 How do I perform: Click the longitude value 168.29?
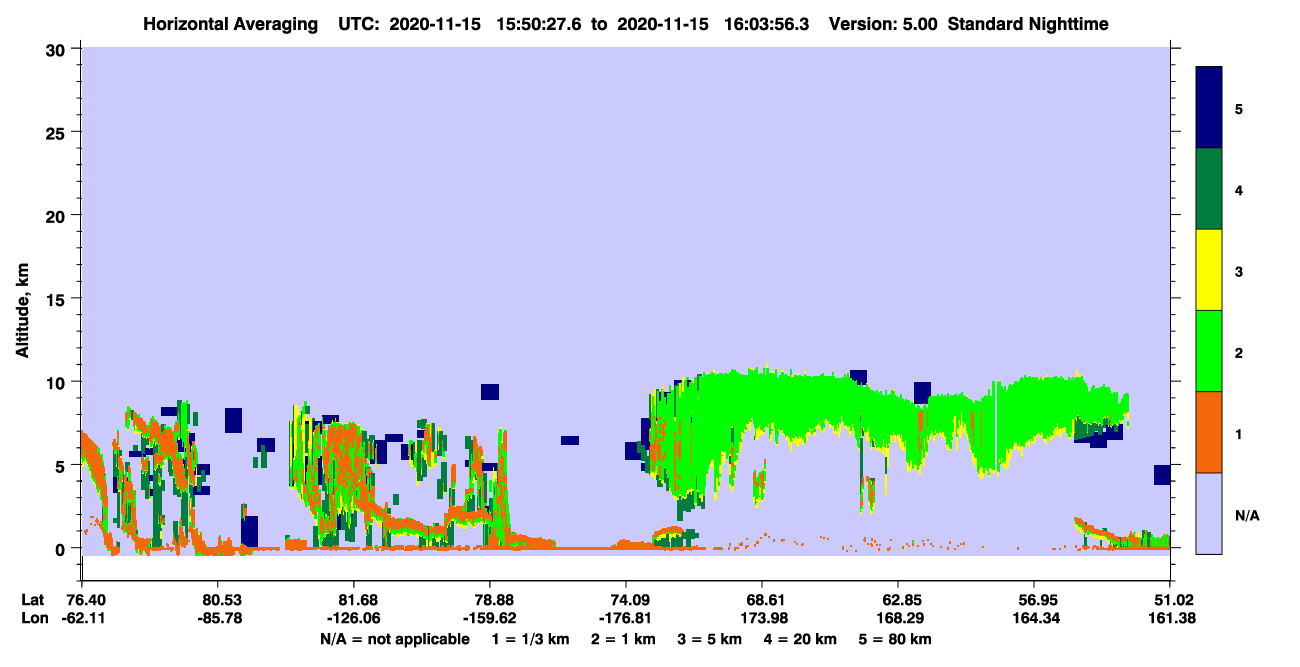click(898, 619)
